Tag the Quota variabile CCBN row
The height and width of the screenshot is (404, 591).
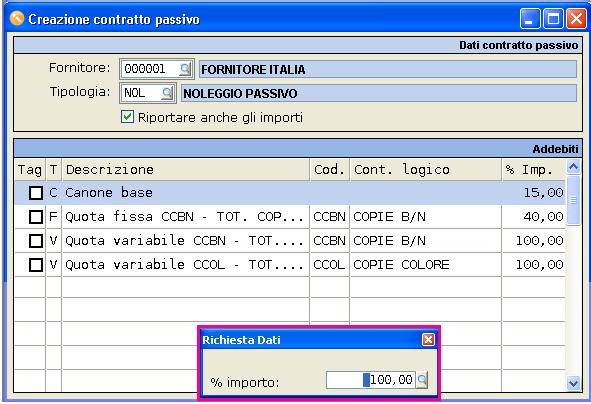pyautogui.click(x=36, y=240)
